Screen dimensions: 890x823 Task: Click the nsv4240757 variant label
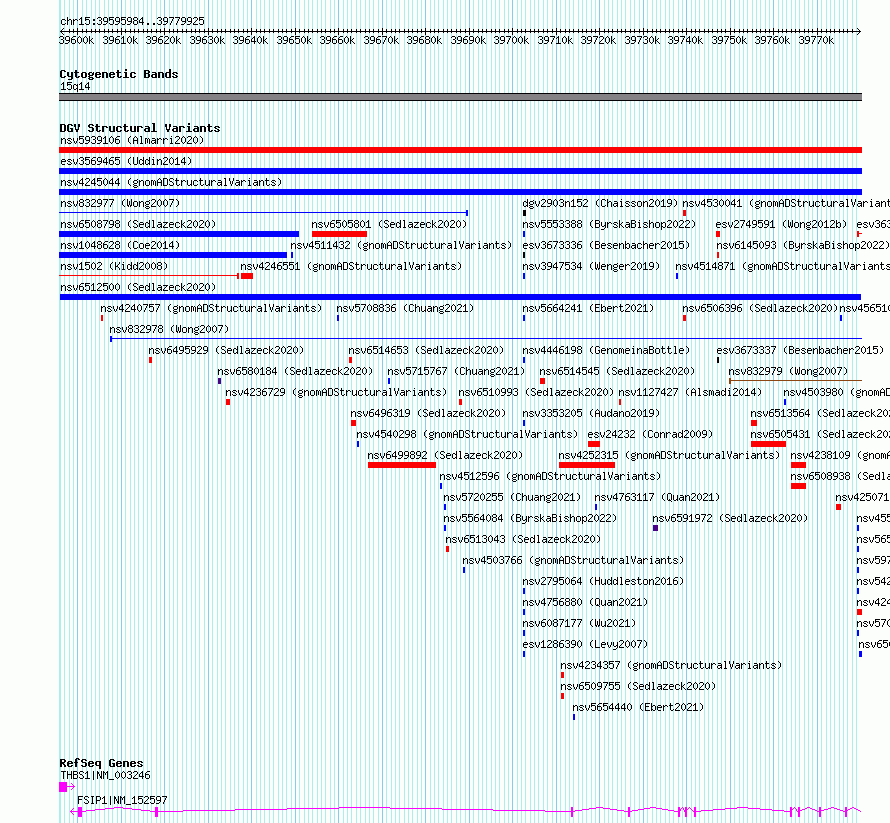(211, 308)
